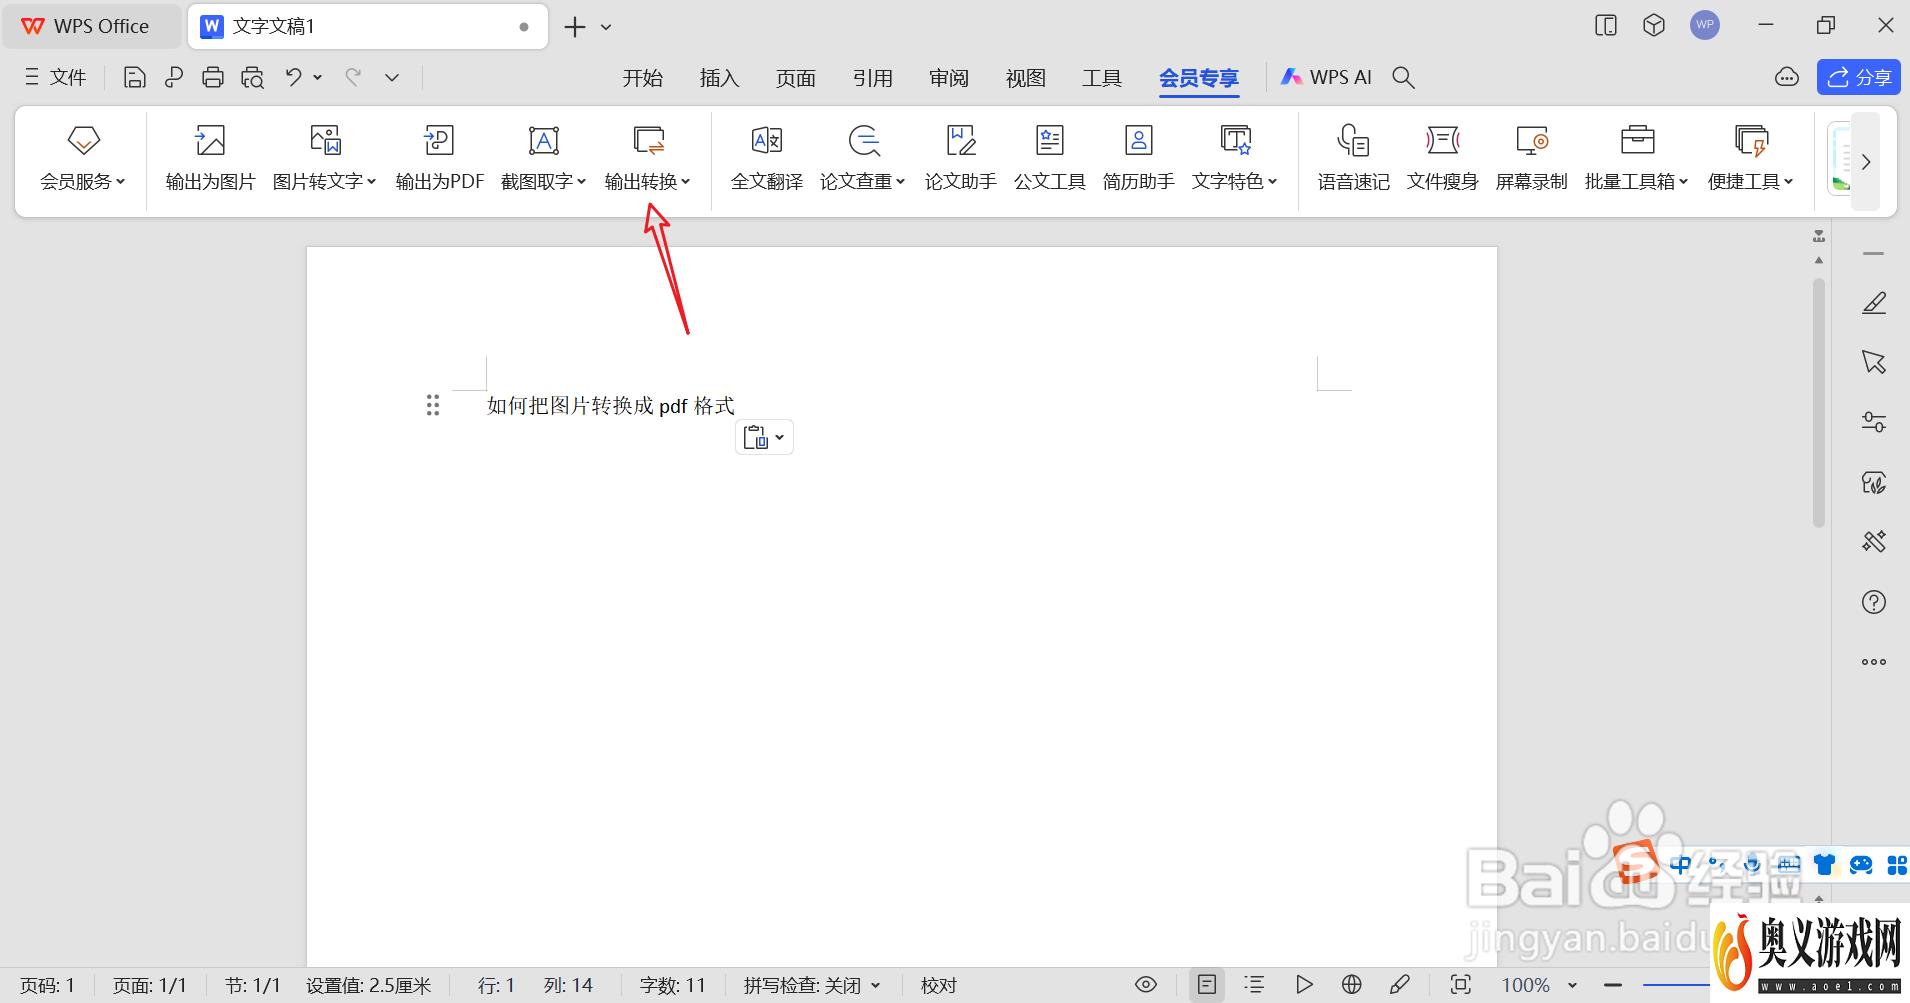1910x1003 pixels.
Task: Click the Sogou input method 中 indicator
Action: pos(1680,865)
